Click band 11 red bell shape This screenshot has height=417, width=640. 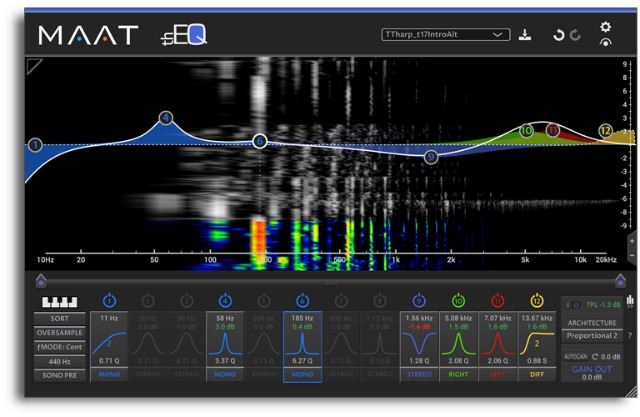pos(498,343)
